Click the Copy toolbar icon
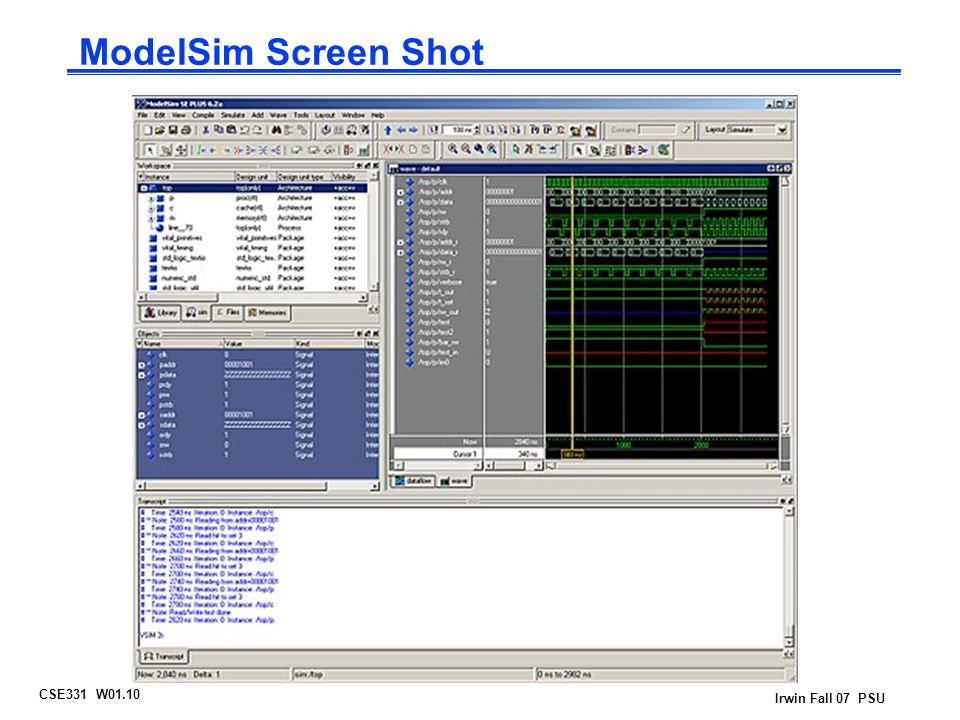The height and width of the screenshot is (720, 960). (x=219, y=130)
